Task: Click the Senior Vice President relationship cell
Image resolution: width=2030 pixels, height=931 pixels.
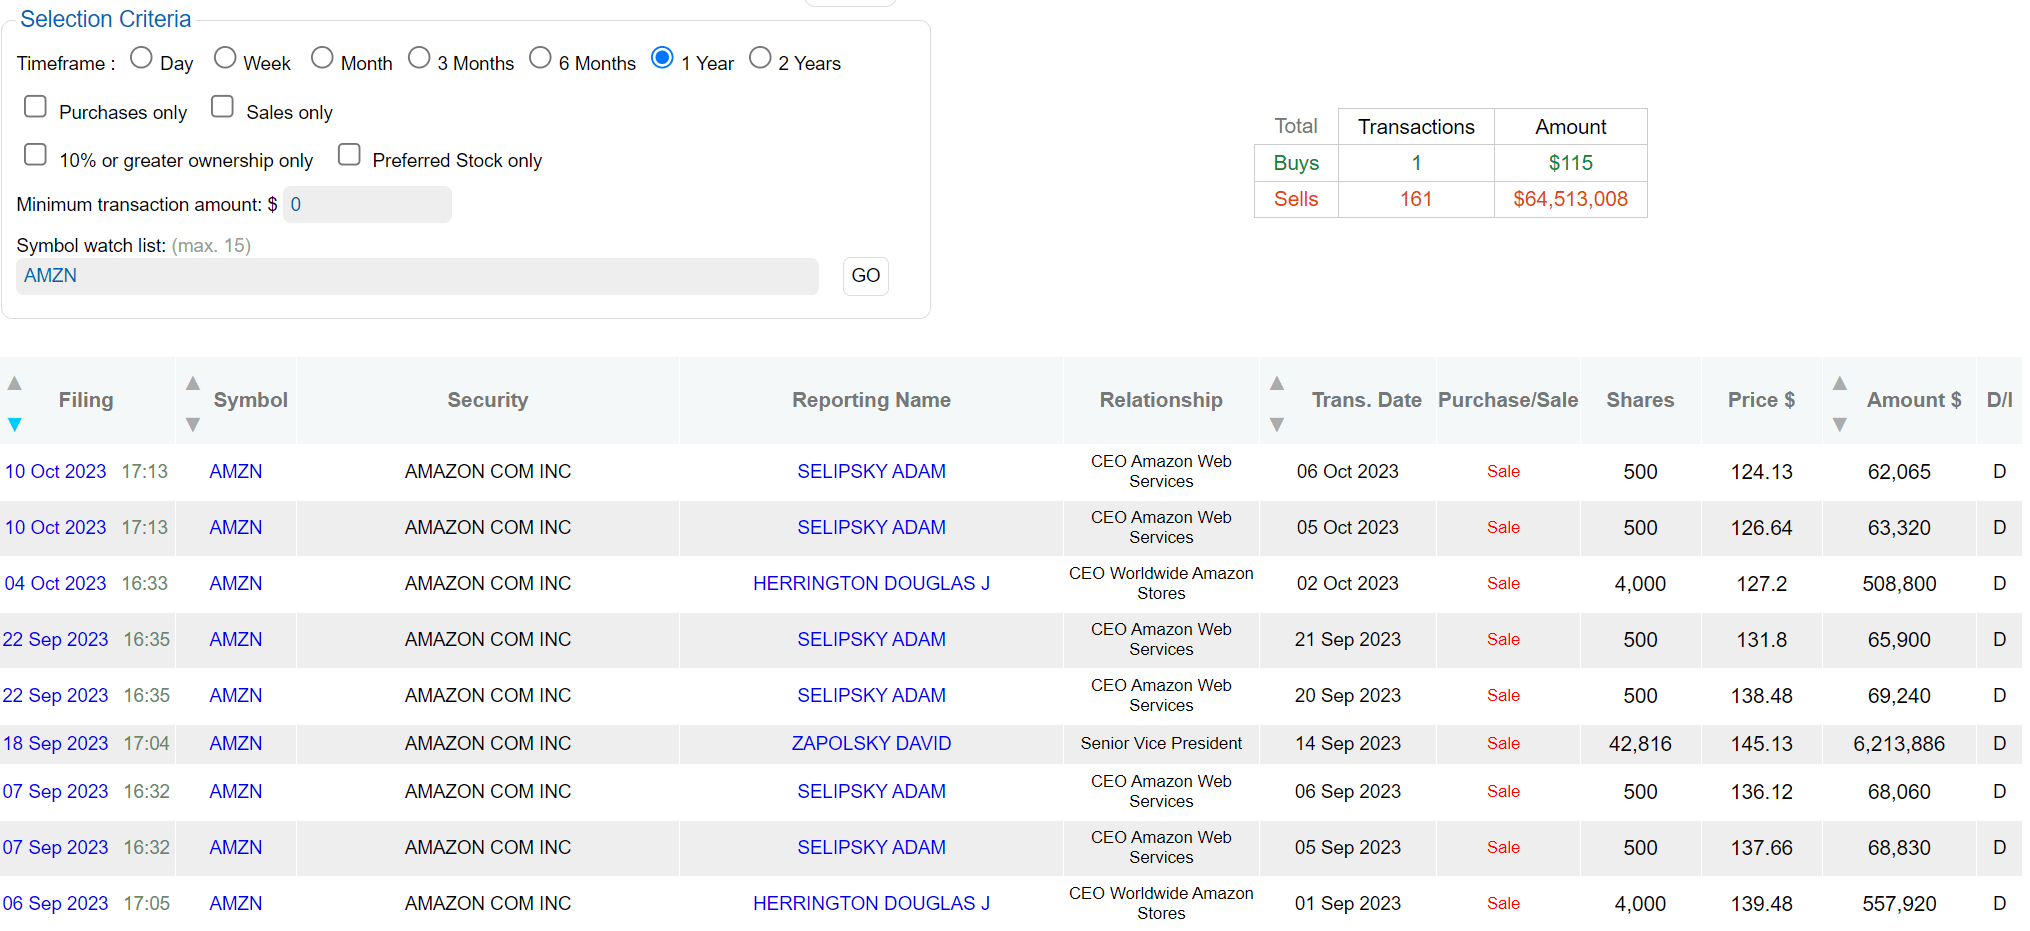Action: pos(1162,744)
